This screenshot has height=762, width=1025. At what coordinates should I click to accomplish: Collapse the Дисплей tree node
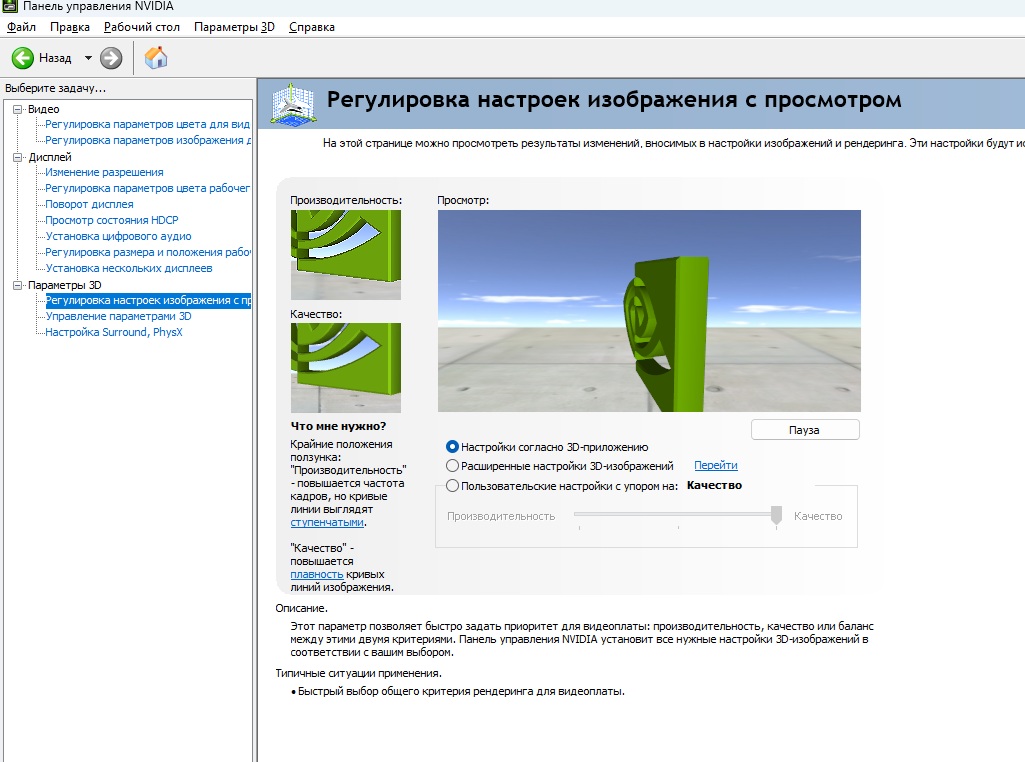[18, 157]
